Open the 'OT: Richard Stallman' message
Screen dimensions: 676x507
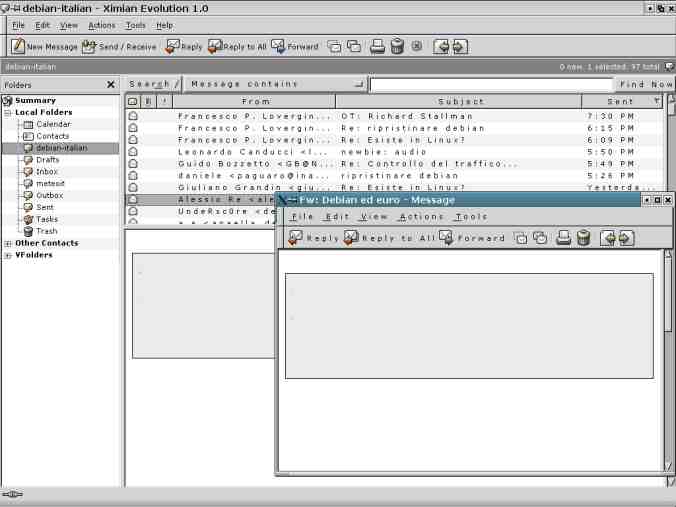pyautogui.click(x=394, y=116)
